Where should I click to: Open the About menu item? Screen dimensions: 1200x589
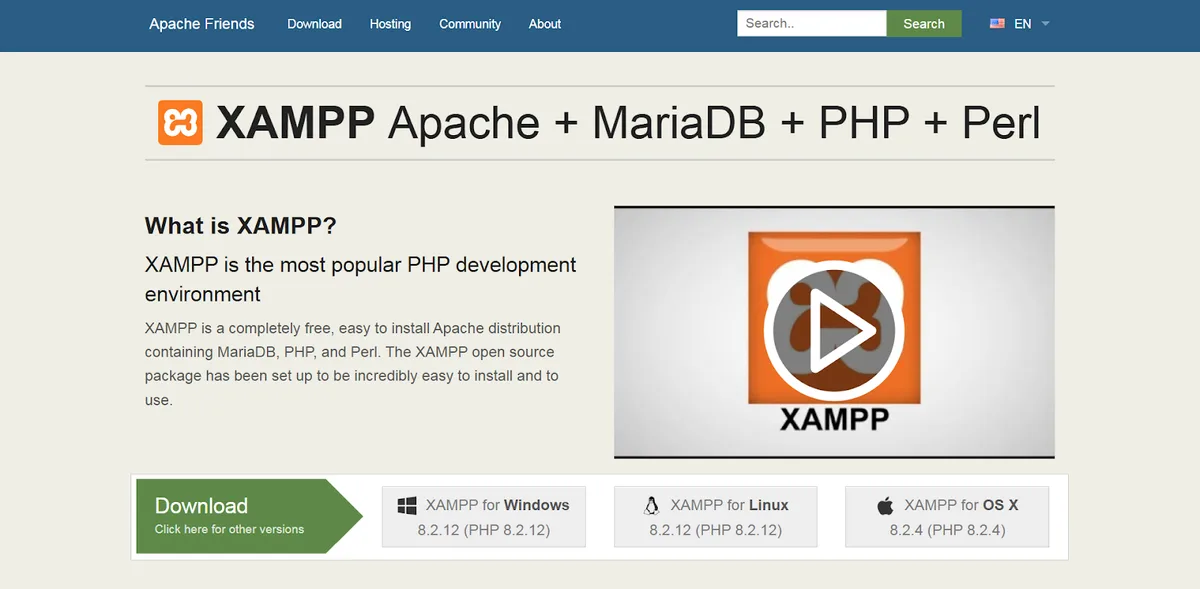(x=545, y=24)
